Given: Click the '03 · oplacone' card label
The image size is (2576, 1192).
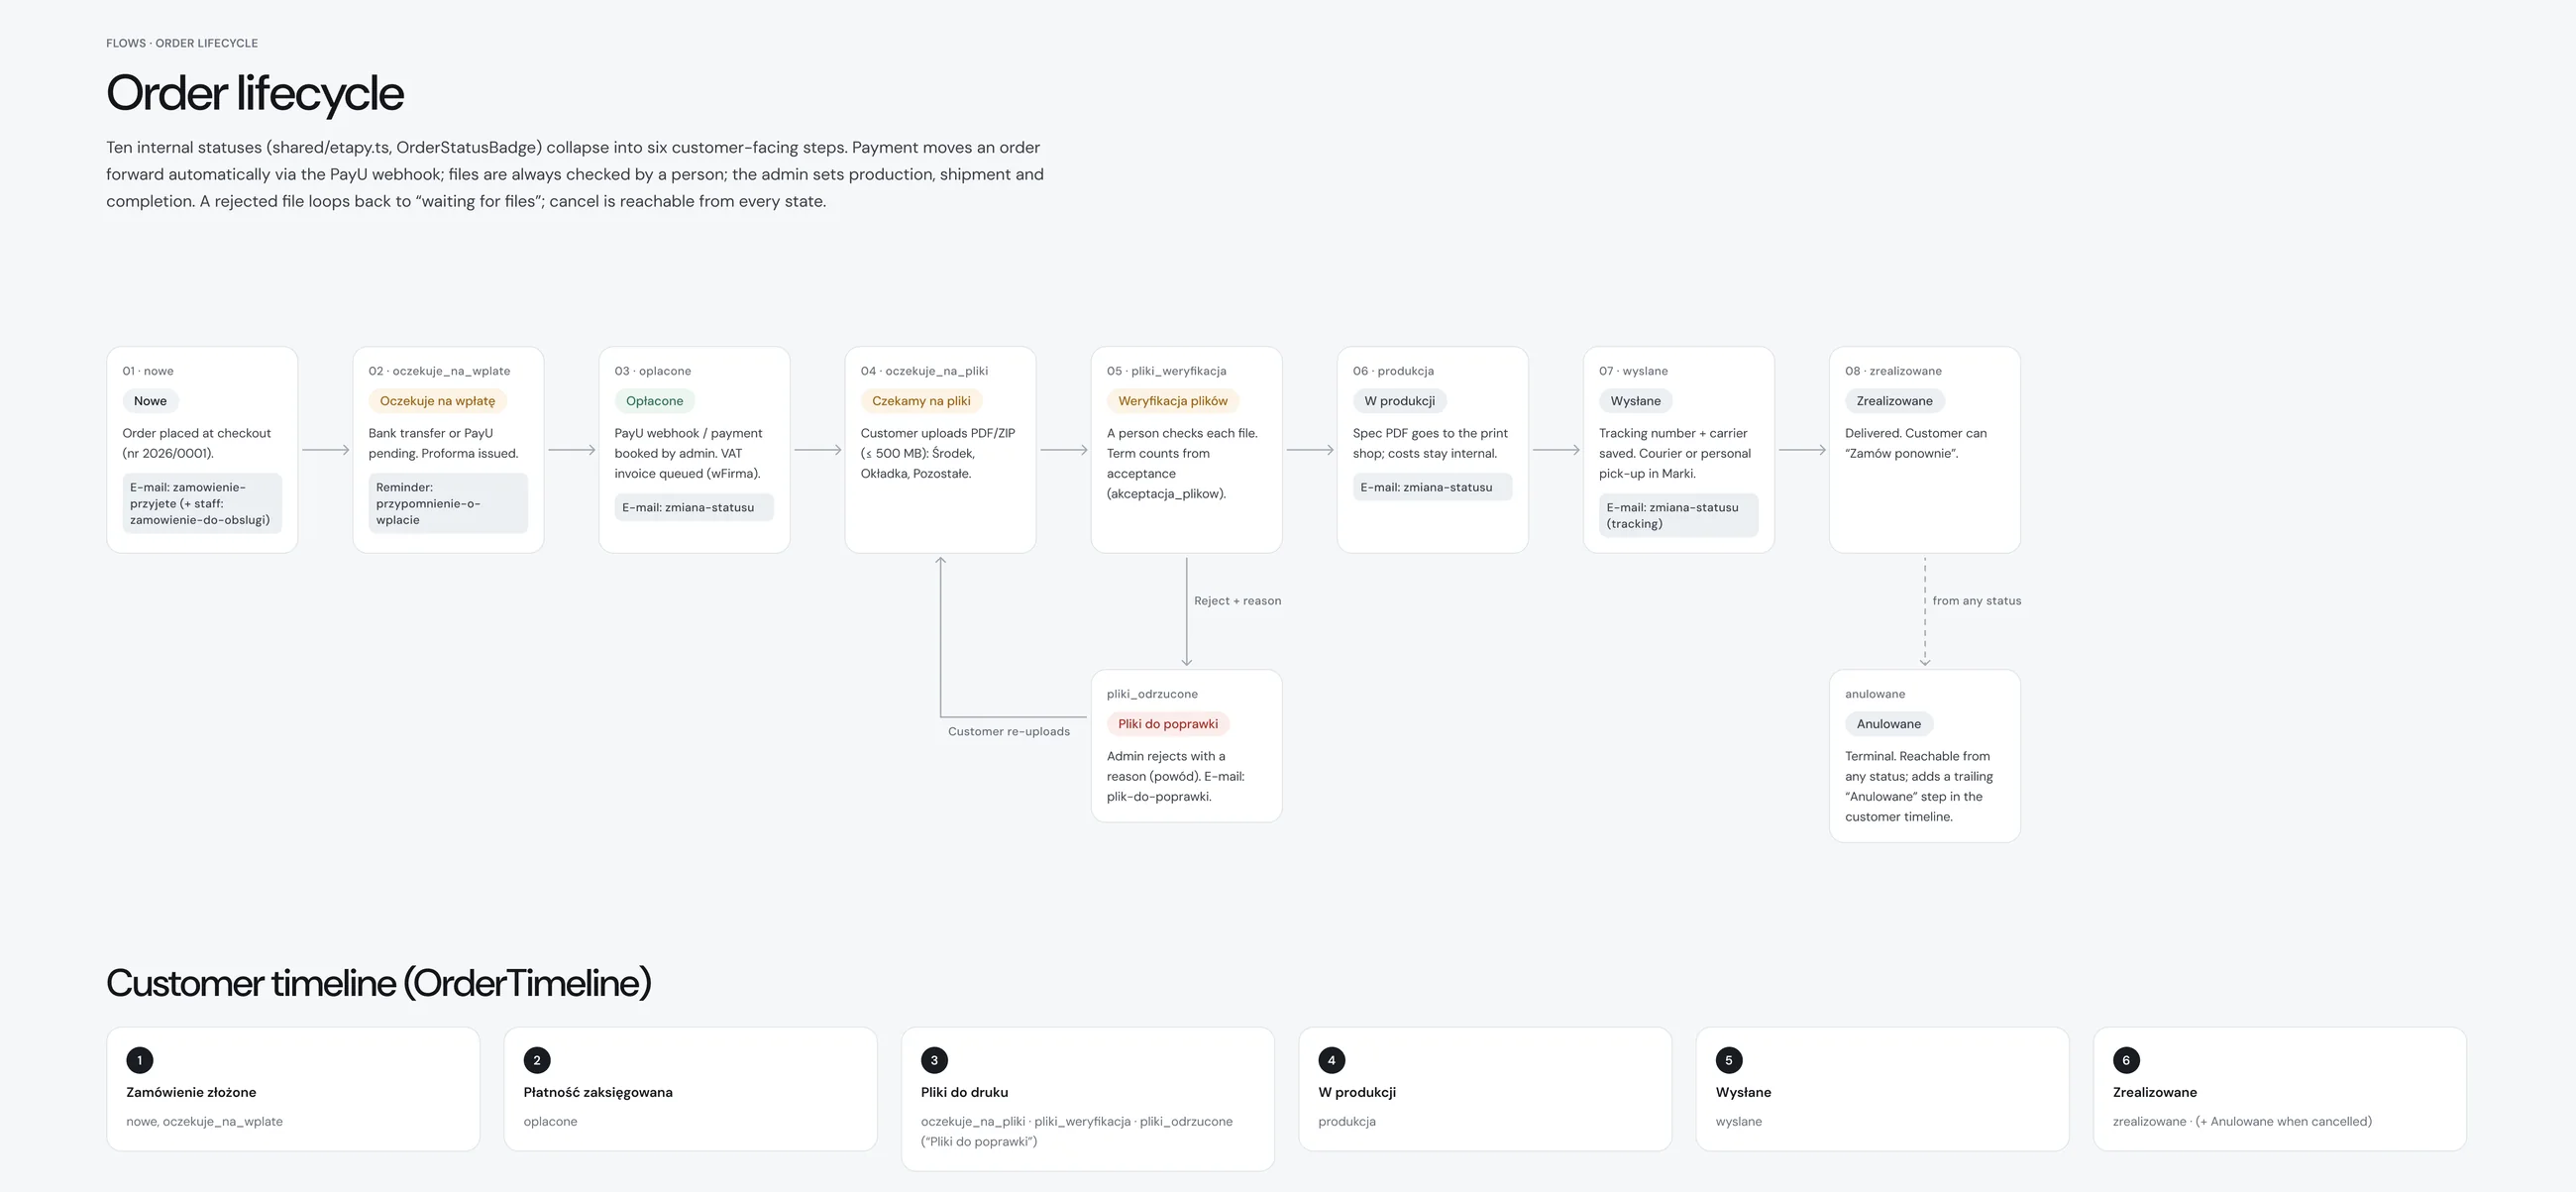Looking at the screenshot, I should 653,371.
